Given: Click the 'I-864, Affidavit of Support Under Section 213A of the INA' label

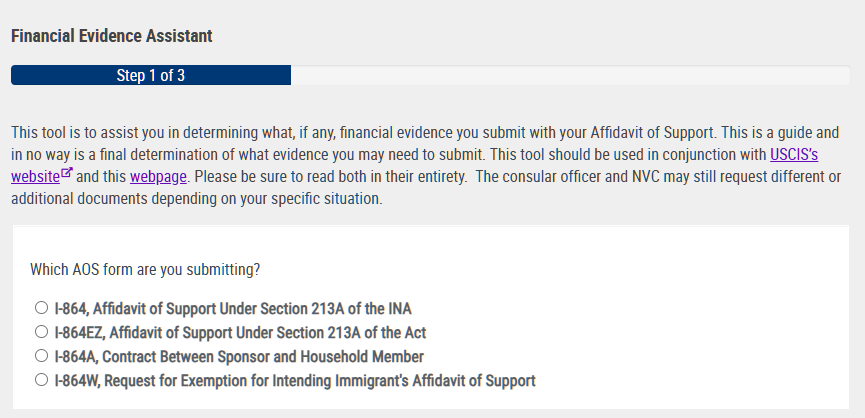Looking at the screenshot, I should point(233,308).
